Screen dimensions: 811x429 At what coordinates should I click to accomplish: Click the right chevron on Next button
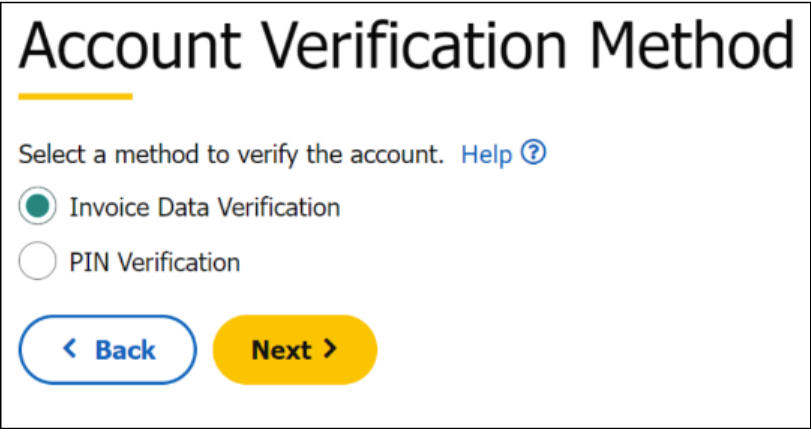point(330,349)
